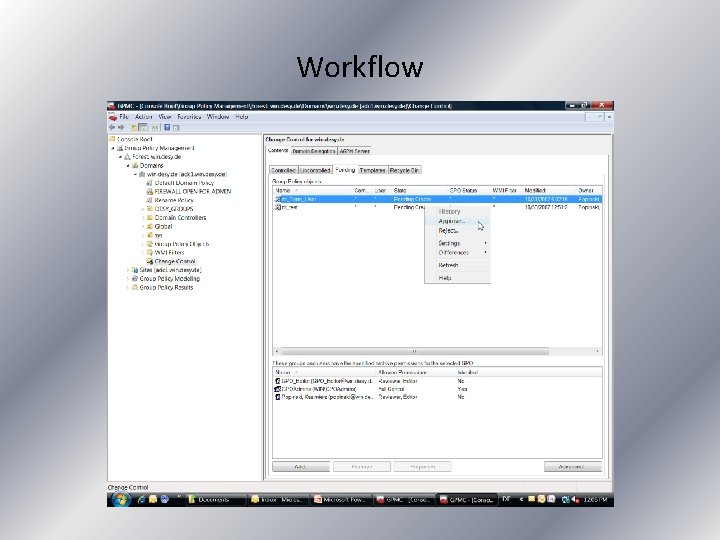720x540 pixels.
Task: Choose Approve in the context menu
Action: pyautogui.click(x=457, y=221)
